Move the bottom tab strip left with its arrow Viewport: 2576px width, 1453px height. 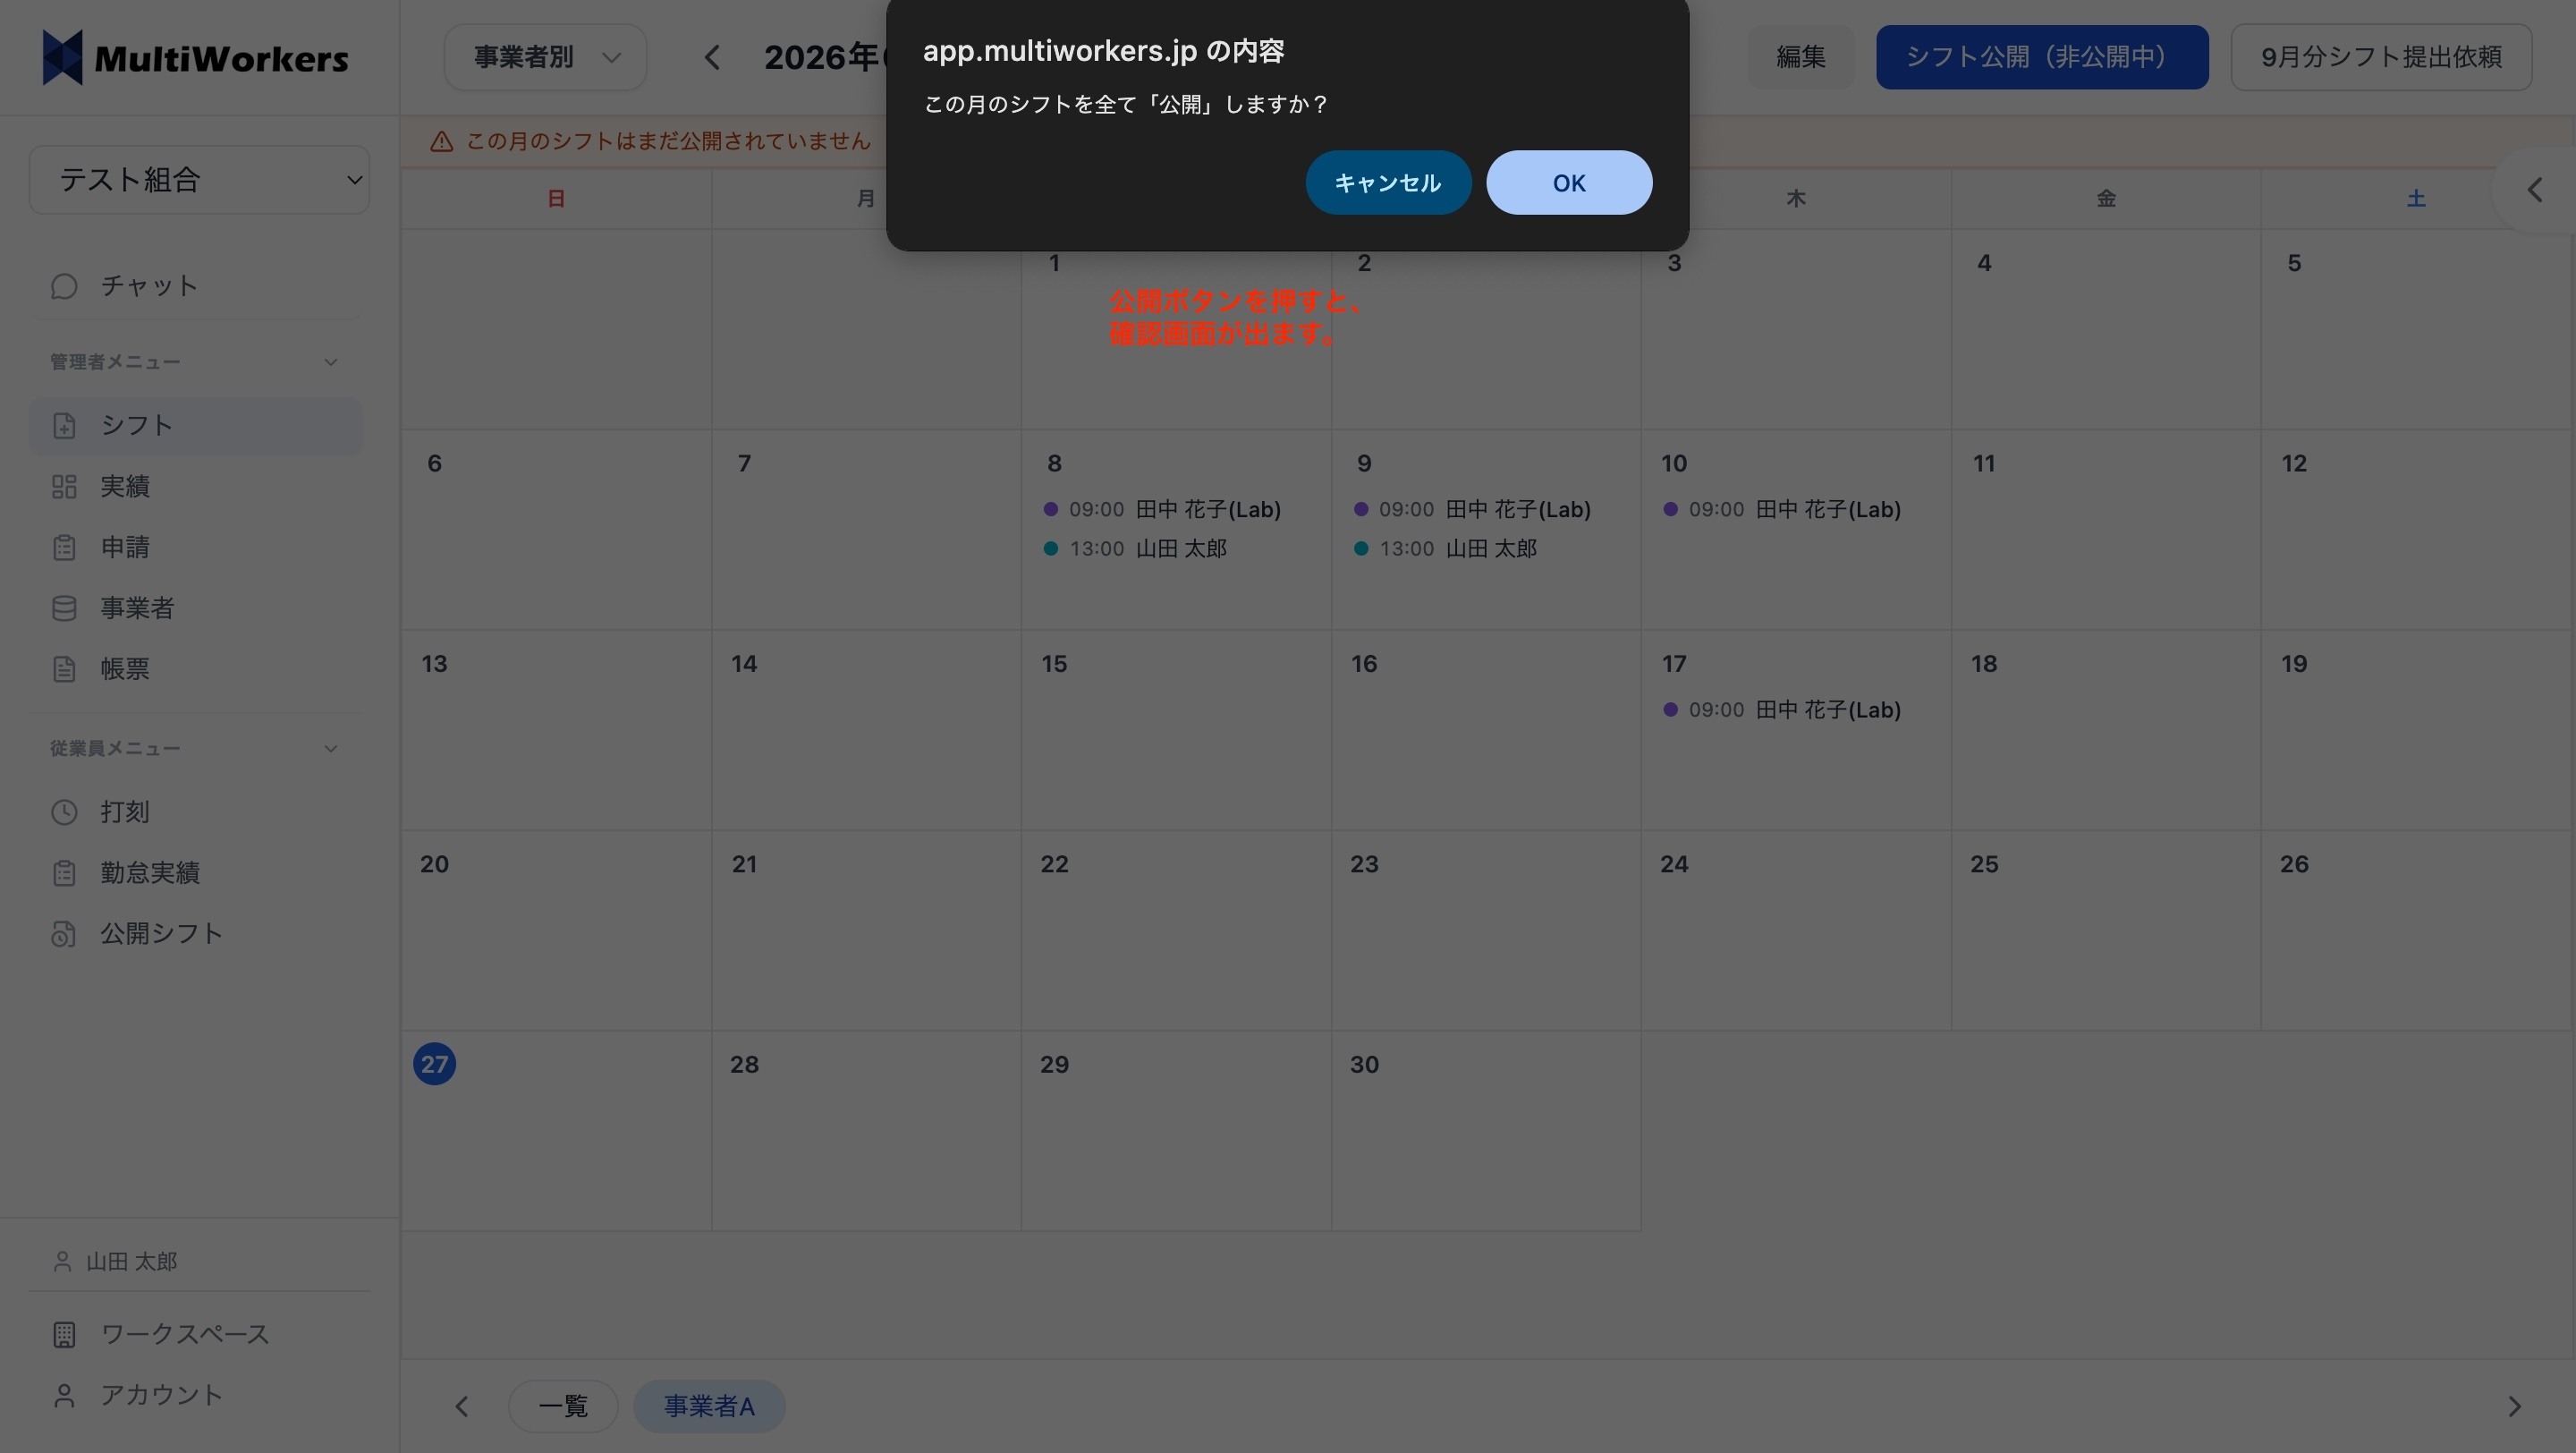click(x=462, y=1406)
